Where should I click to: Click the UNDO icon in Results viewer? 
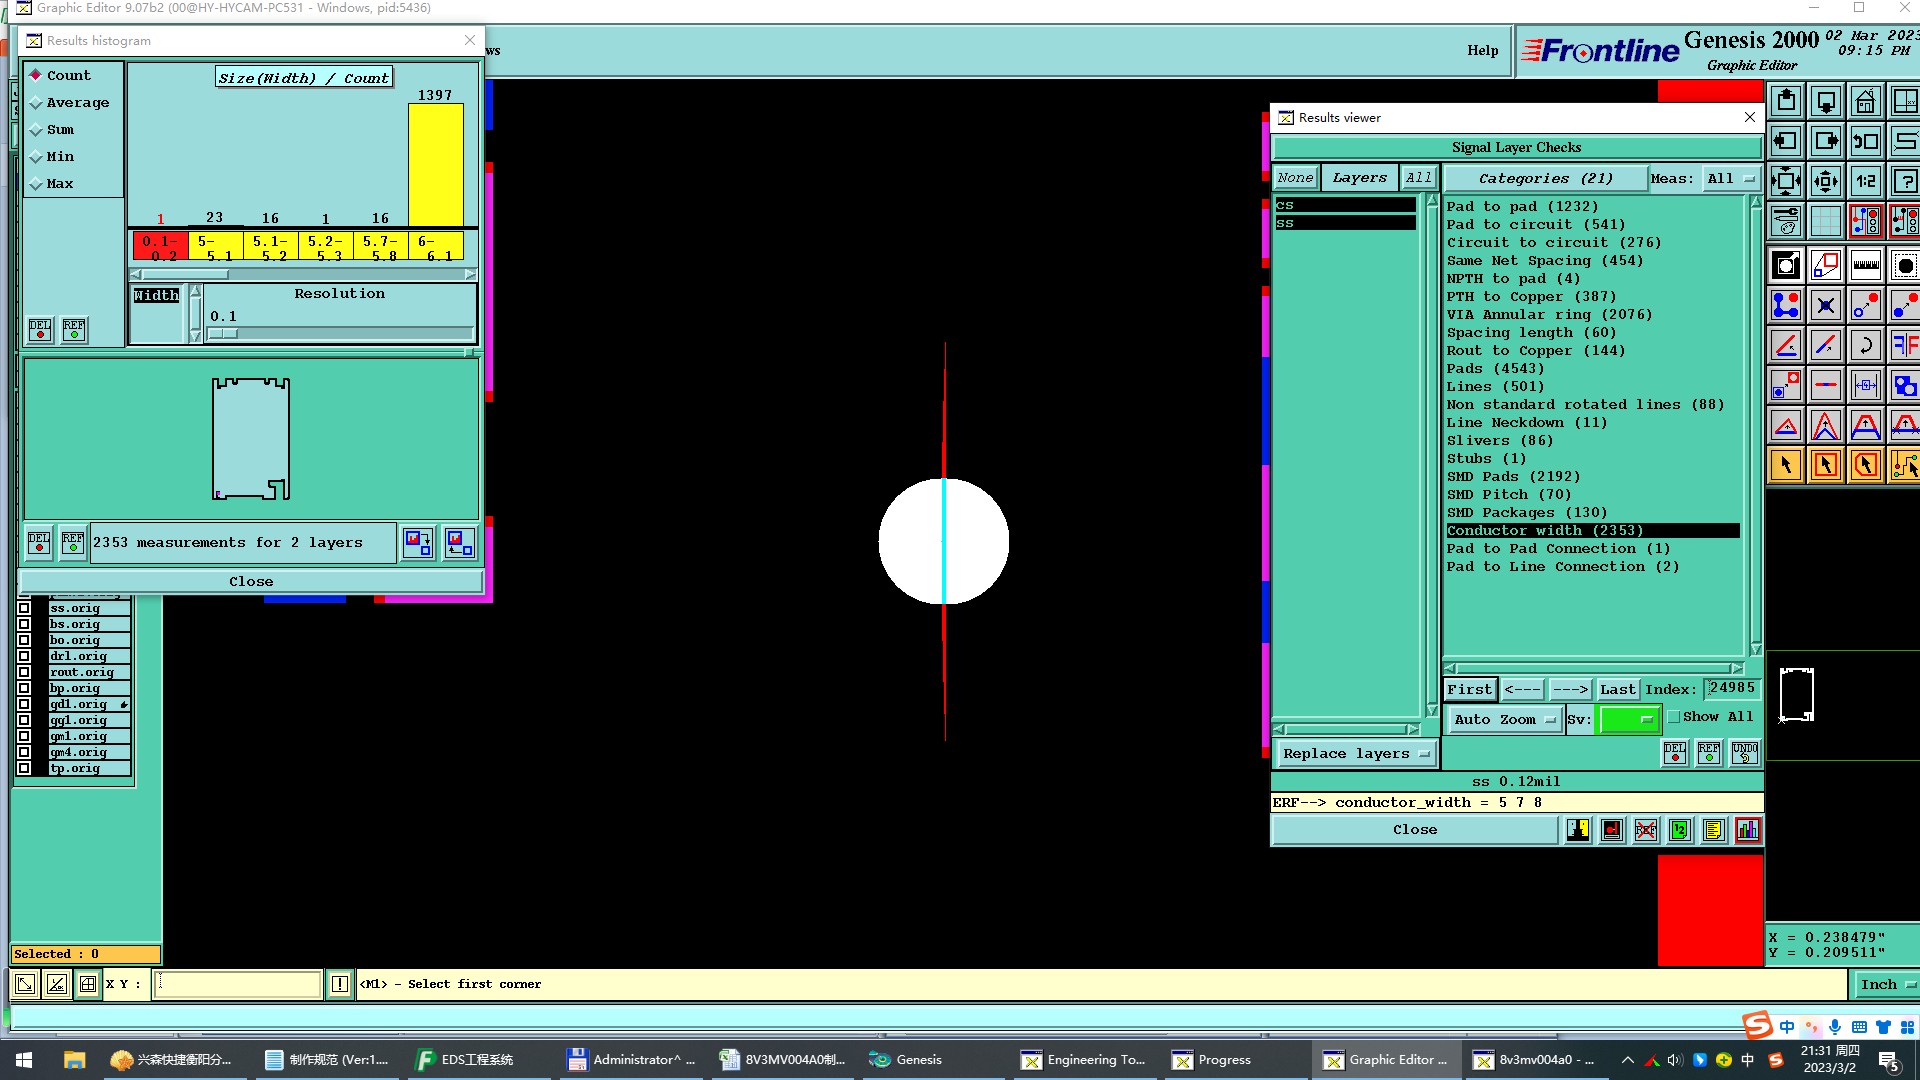tap(1744, 753)
